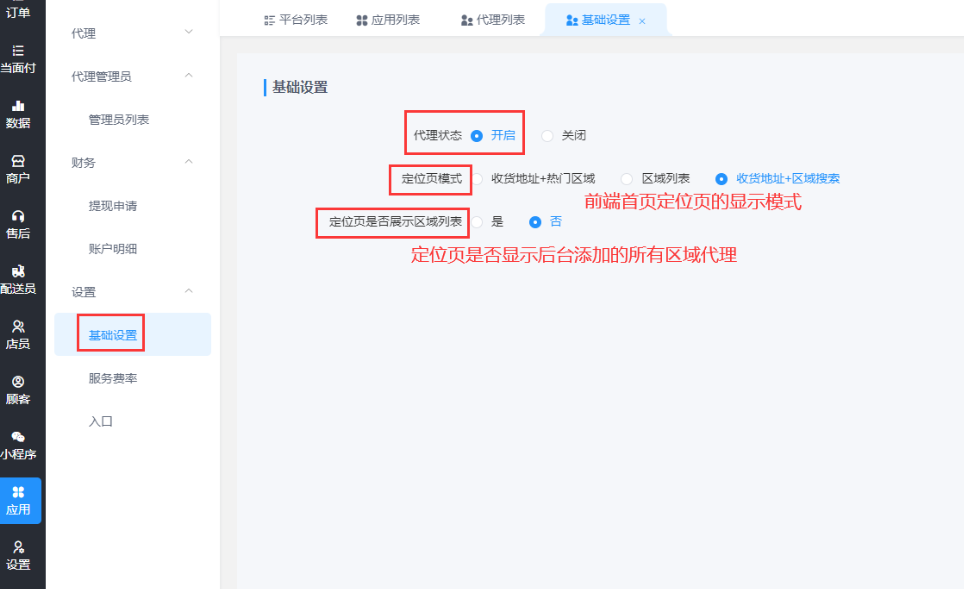Viewport: 964px width, 589px height.
Task: Open the 数据 chart icon
Action: [x=18, y=106]
